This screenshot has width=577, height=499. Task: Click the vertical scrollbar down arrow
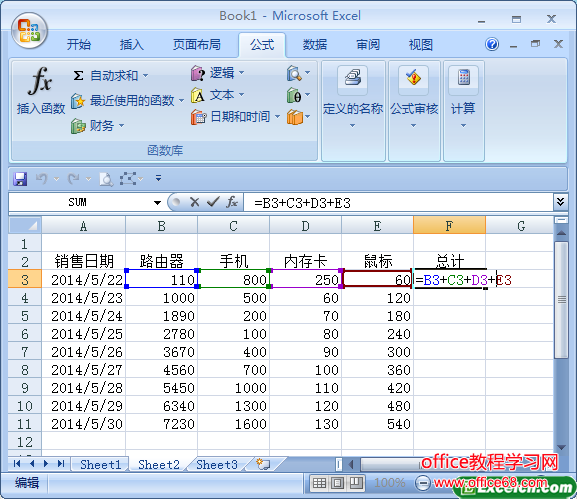[x=561, y=447]
